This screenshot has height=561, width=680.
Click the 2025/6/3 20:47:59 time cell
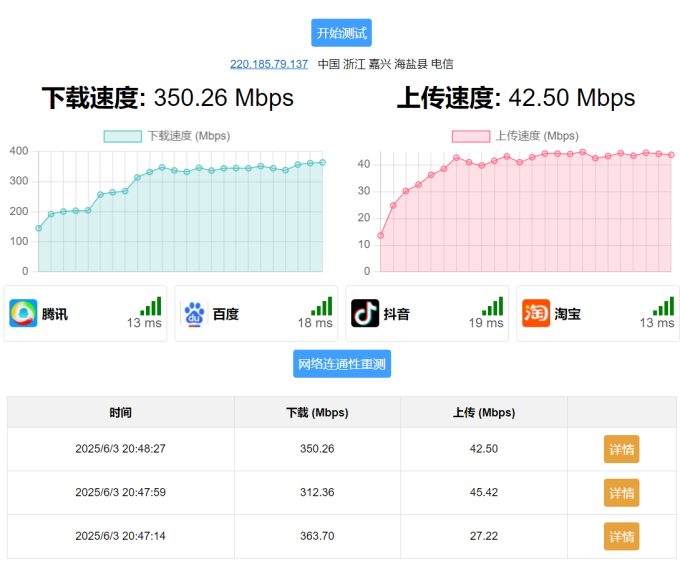121,493
